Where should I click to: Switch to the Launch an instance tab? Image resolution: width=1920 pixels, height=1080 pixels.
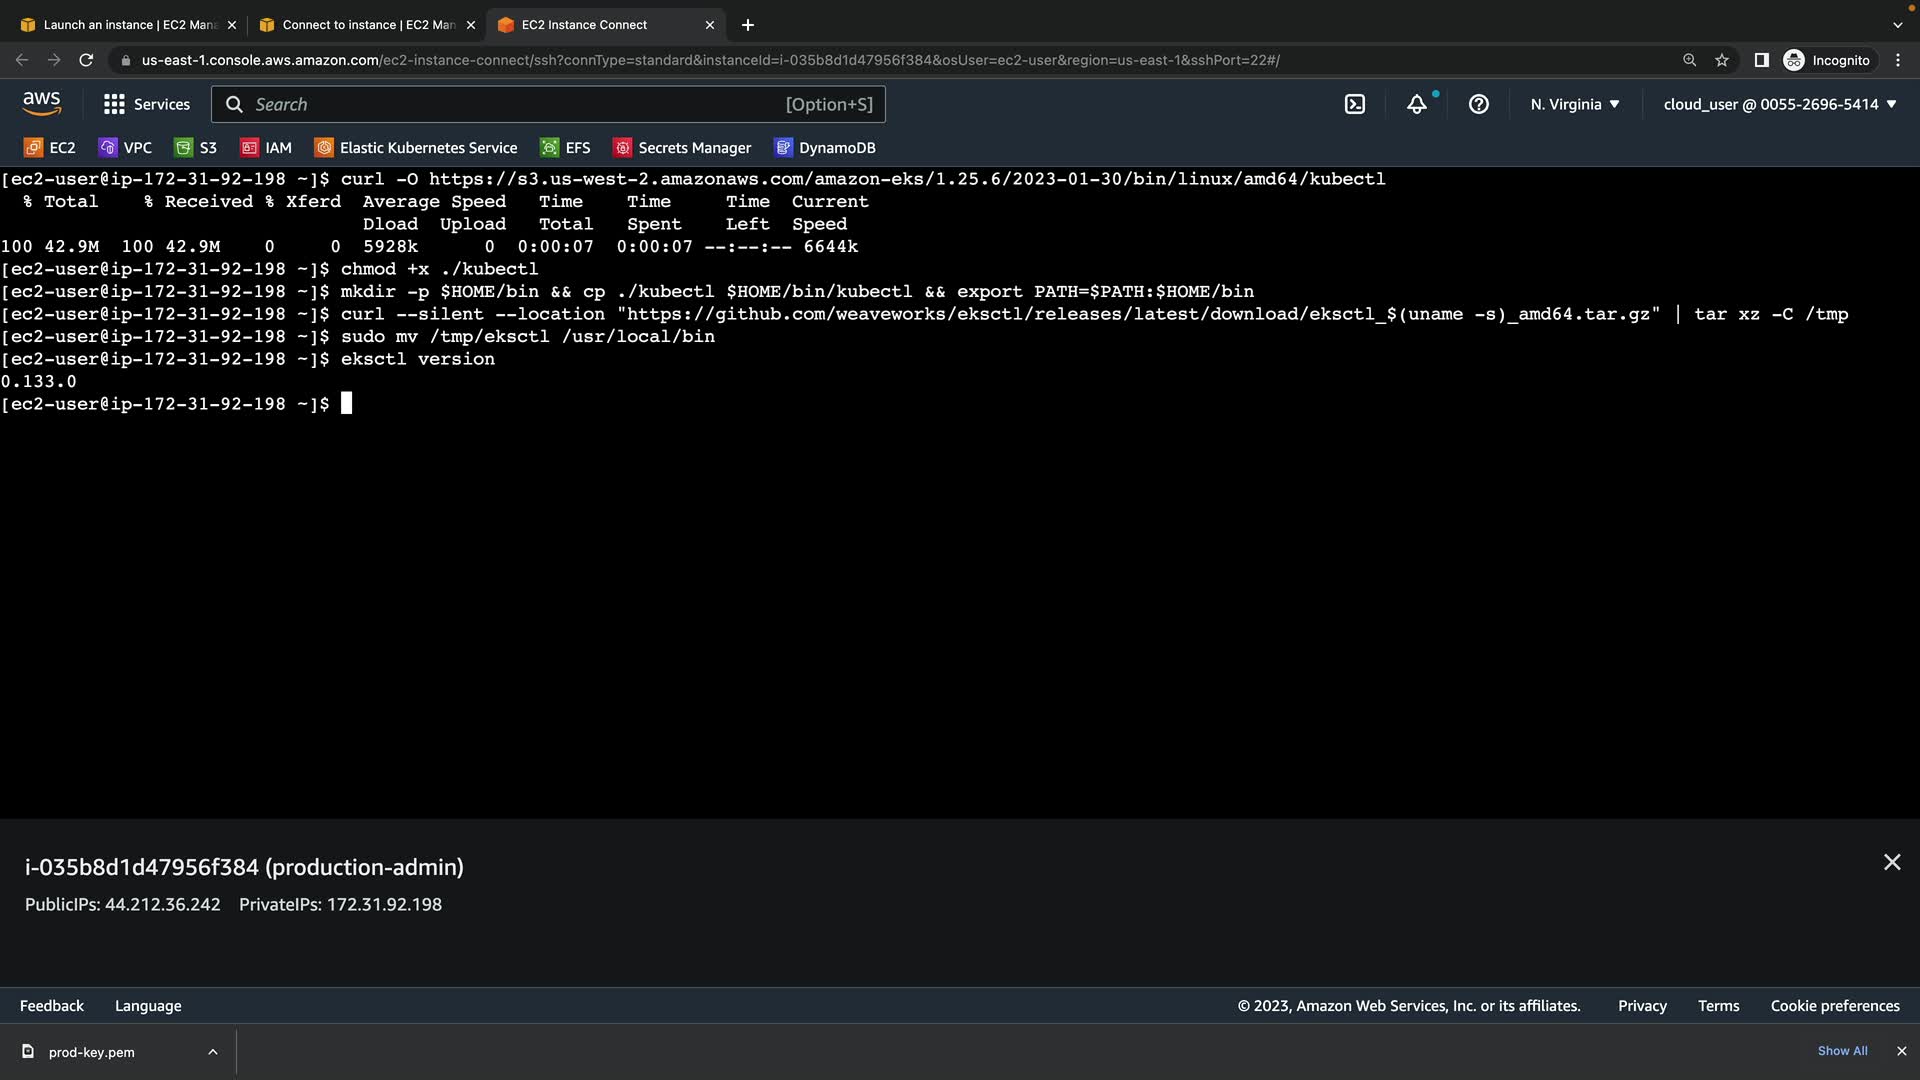point(129,25)
